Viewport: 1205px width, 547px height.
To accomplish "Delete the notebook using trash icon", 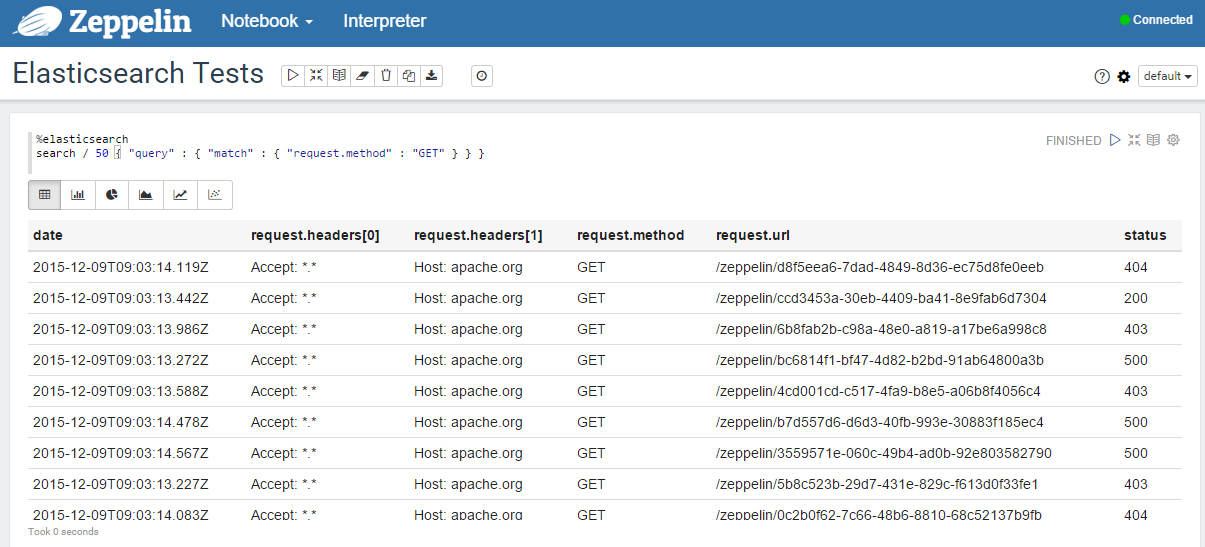I will tap(385, 76).
